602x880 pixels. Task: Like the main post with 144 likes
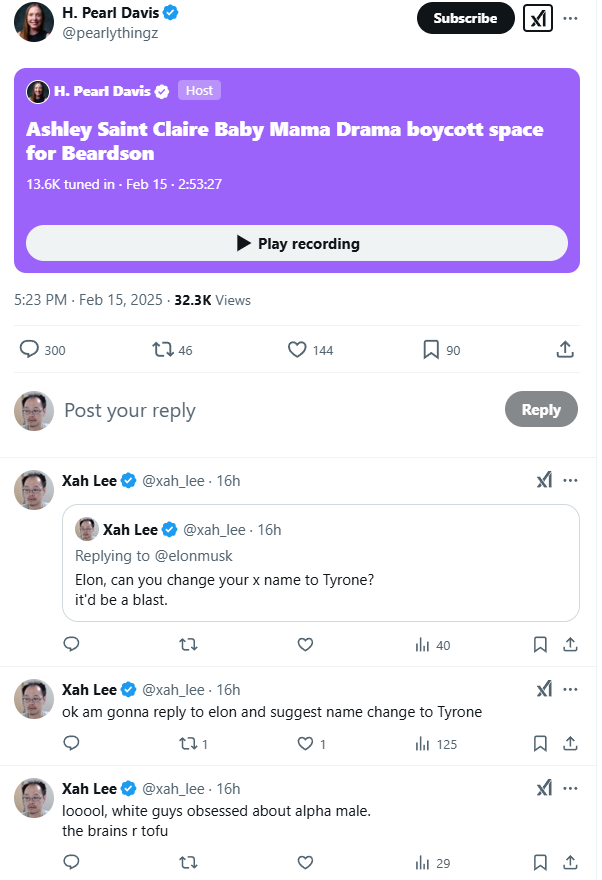297,350
